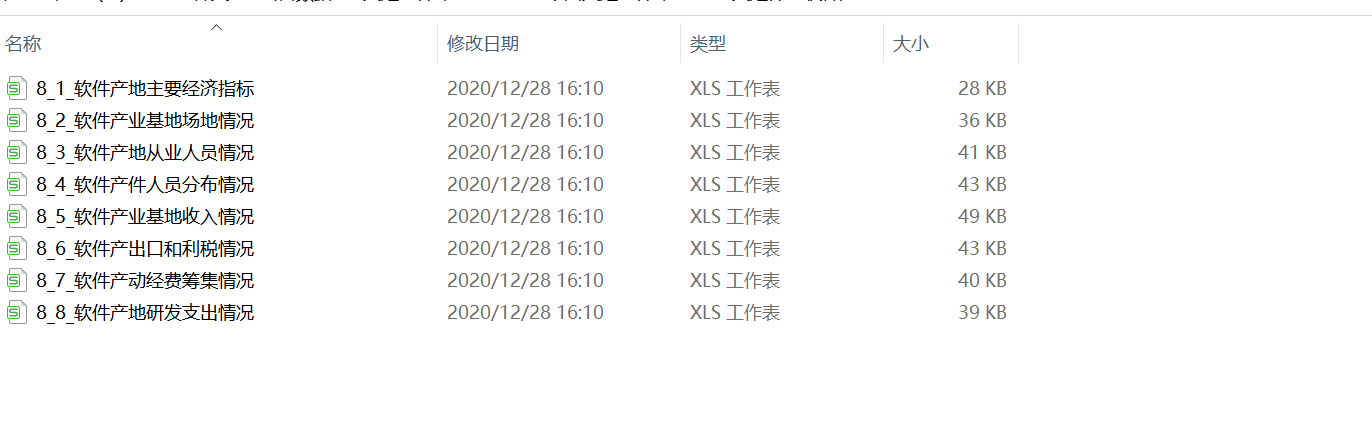The width and height of the screenshot is (1372, 421).
Task: Select the 8_3_软件产地从业人员情况 file icon
Action: pos(15,152)
